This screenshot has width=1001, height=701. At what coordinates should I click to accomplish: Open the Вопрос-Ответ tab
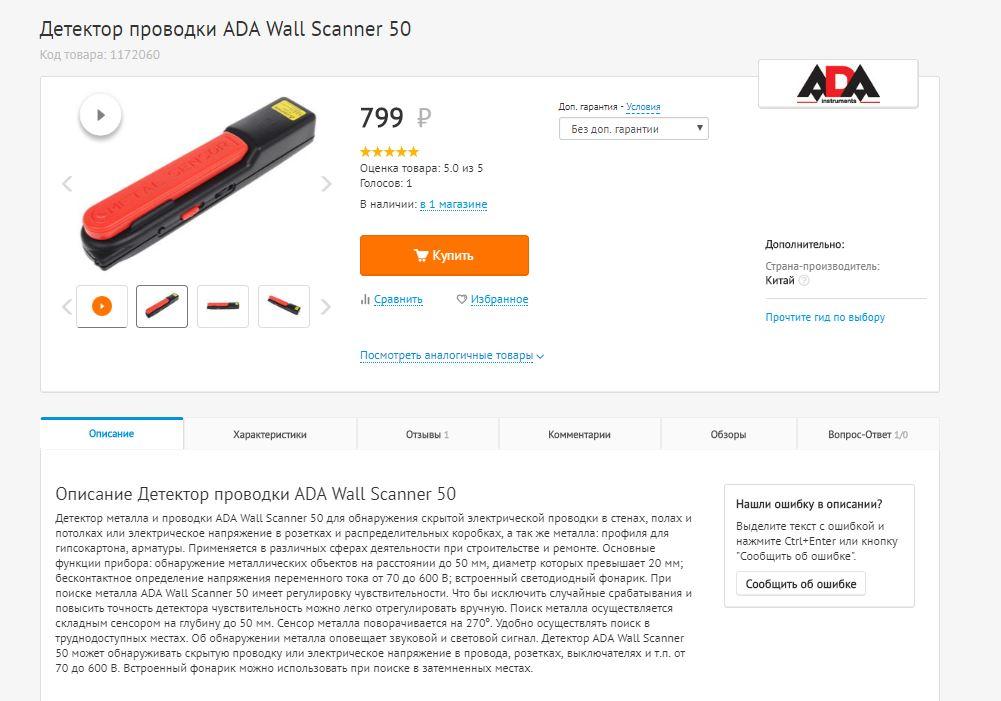click(868, 434)
